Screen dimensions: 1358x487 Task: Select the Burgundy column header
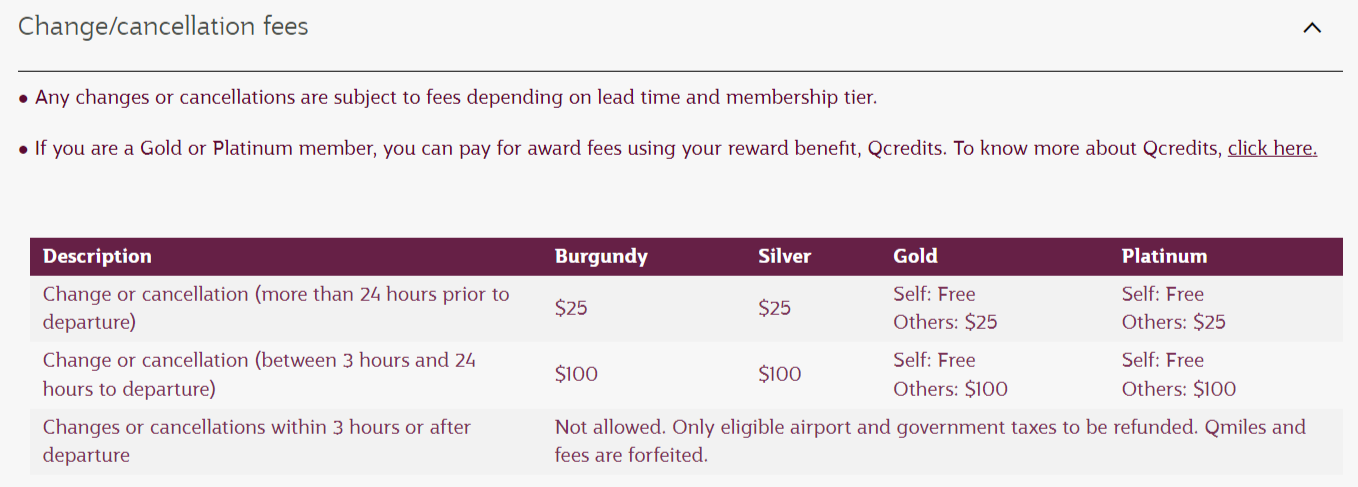pyautogui.click(x=601, y=256)
